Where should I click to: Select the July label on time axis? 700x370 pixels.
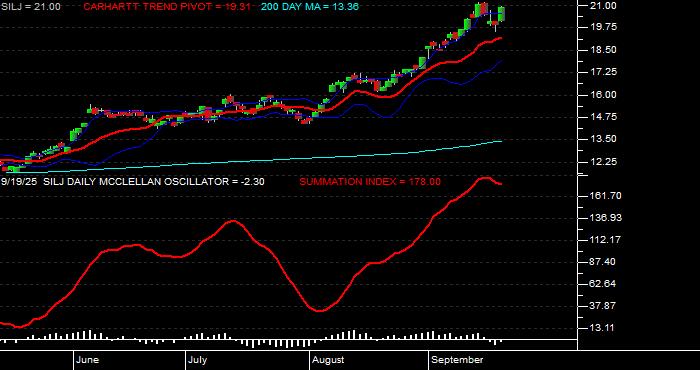pos(197,360)
